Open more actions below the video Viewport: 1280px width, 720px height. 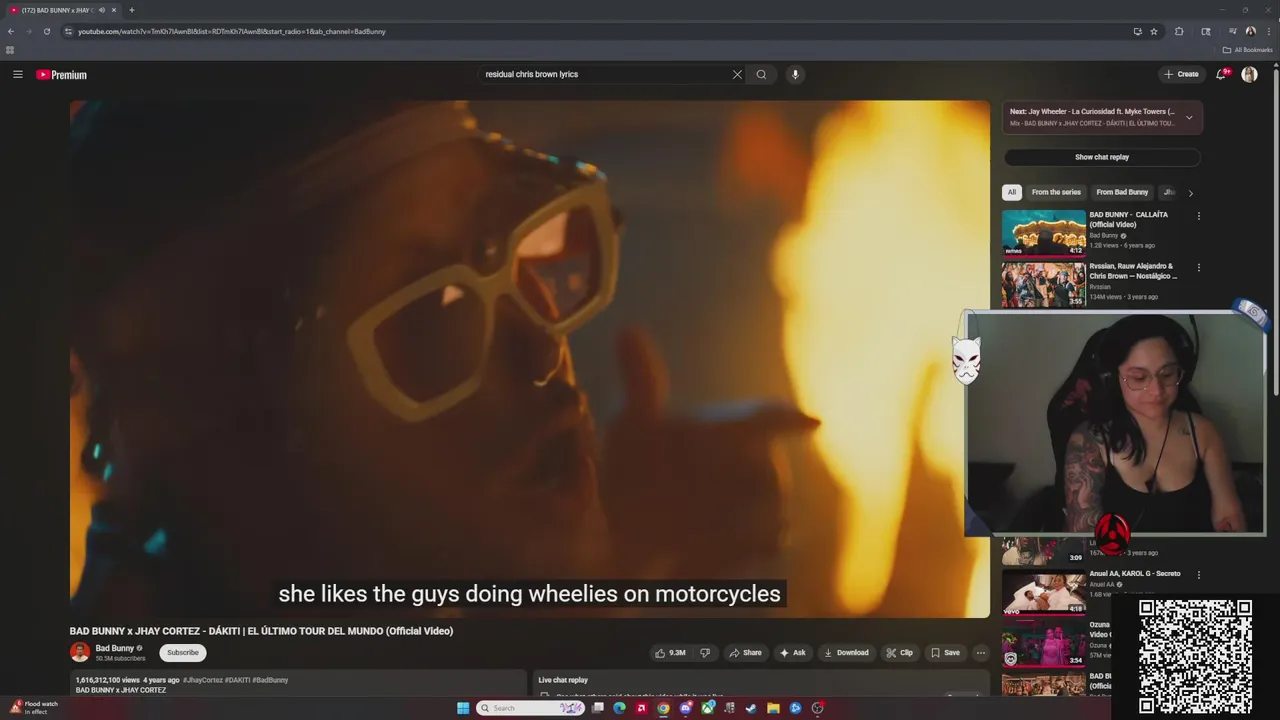point(981,653)
